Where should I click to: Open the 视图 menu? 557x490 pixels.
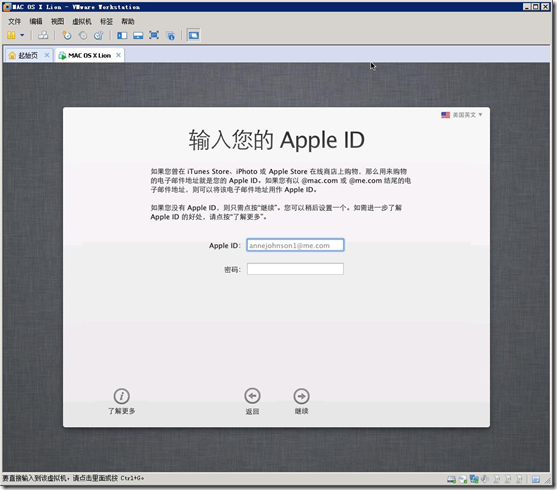pos(57,21)
